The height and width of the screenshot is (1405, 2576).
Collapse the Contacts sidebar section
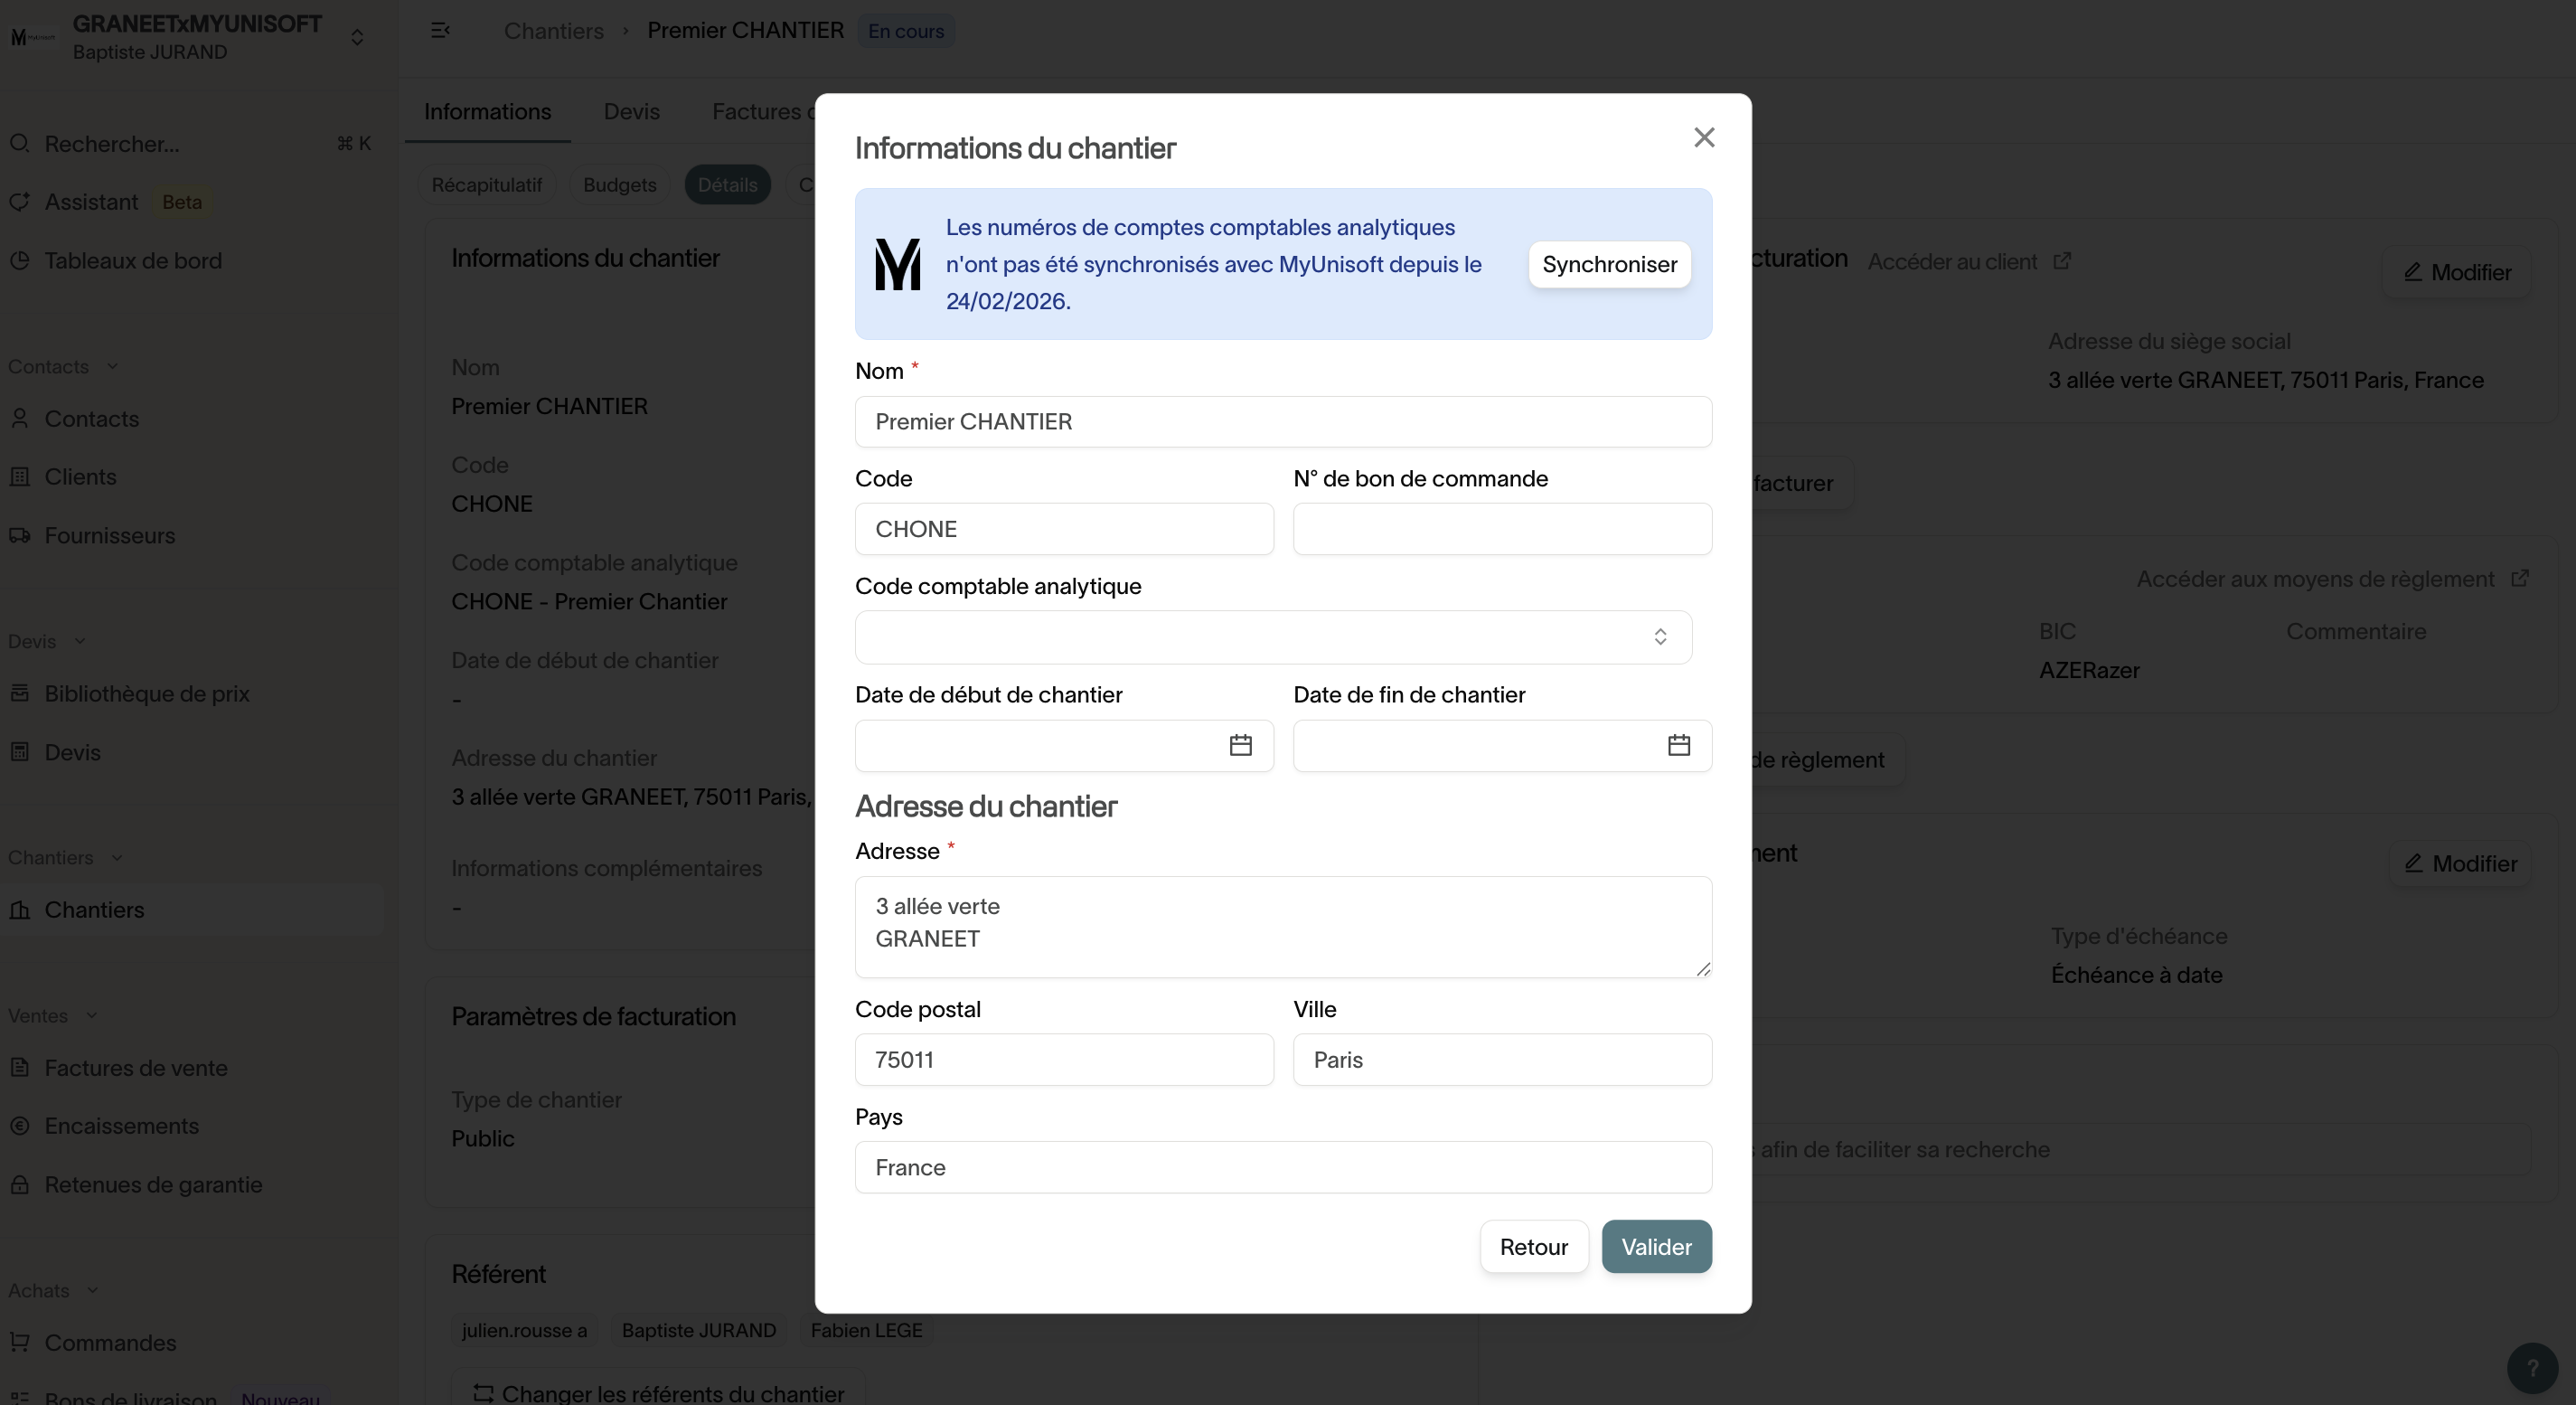click(x=112, y=367)
